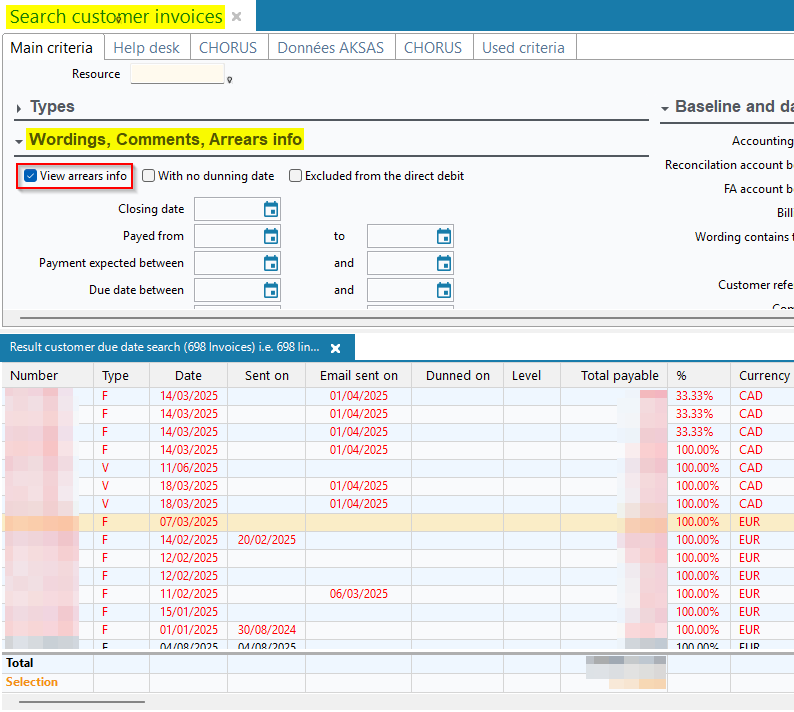The width and height of the screenshot is (794, 712).
Task: Switch to the Help desk tab
Action: [x=146, y=48]
